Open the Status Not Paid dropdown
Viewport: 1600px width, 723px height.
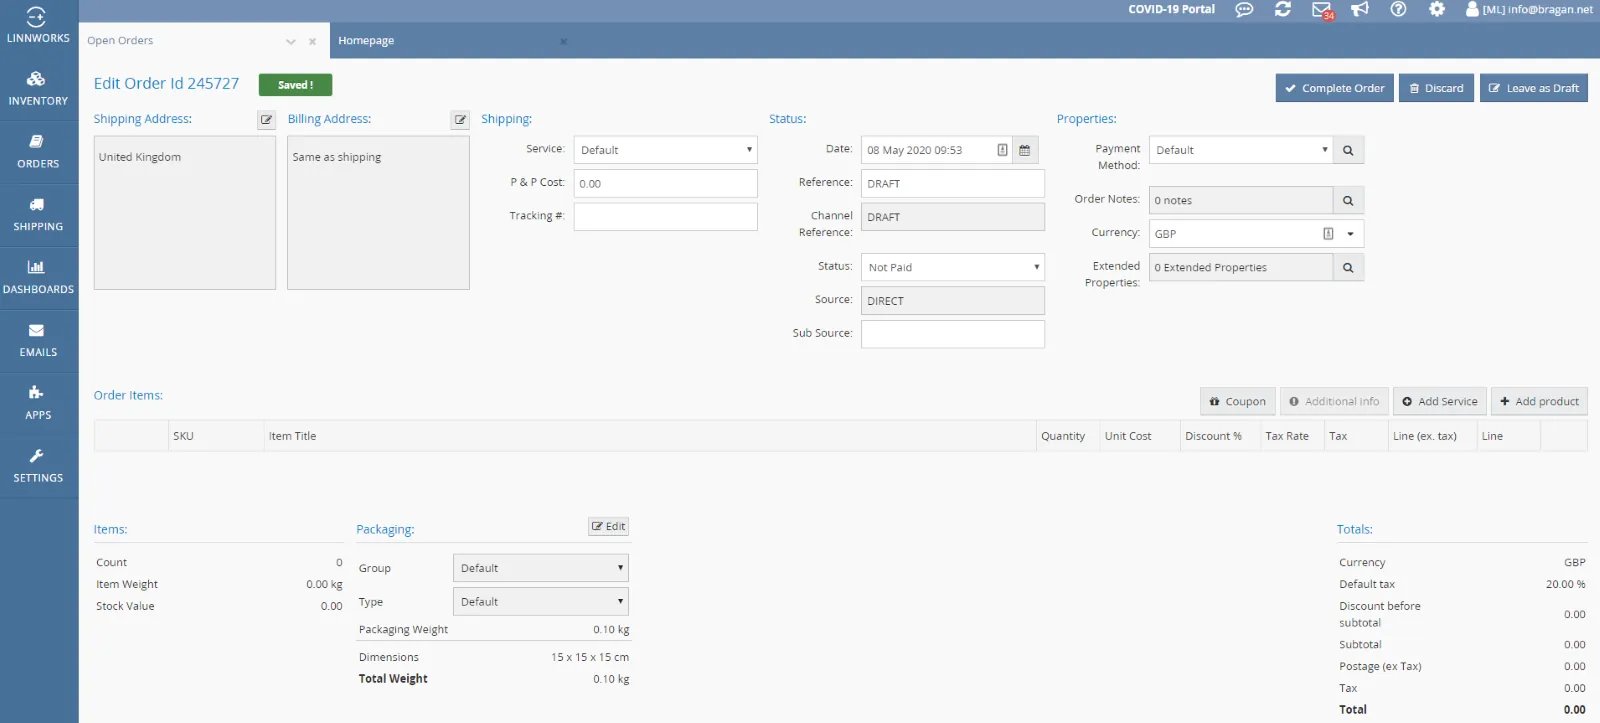(953, 267)
